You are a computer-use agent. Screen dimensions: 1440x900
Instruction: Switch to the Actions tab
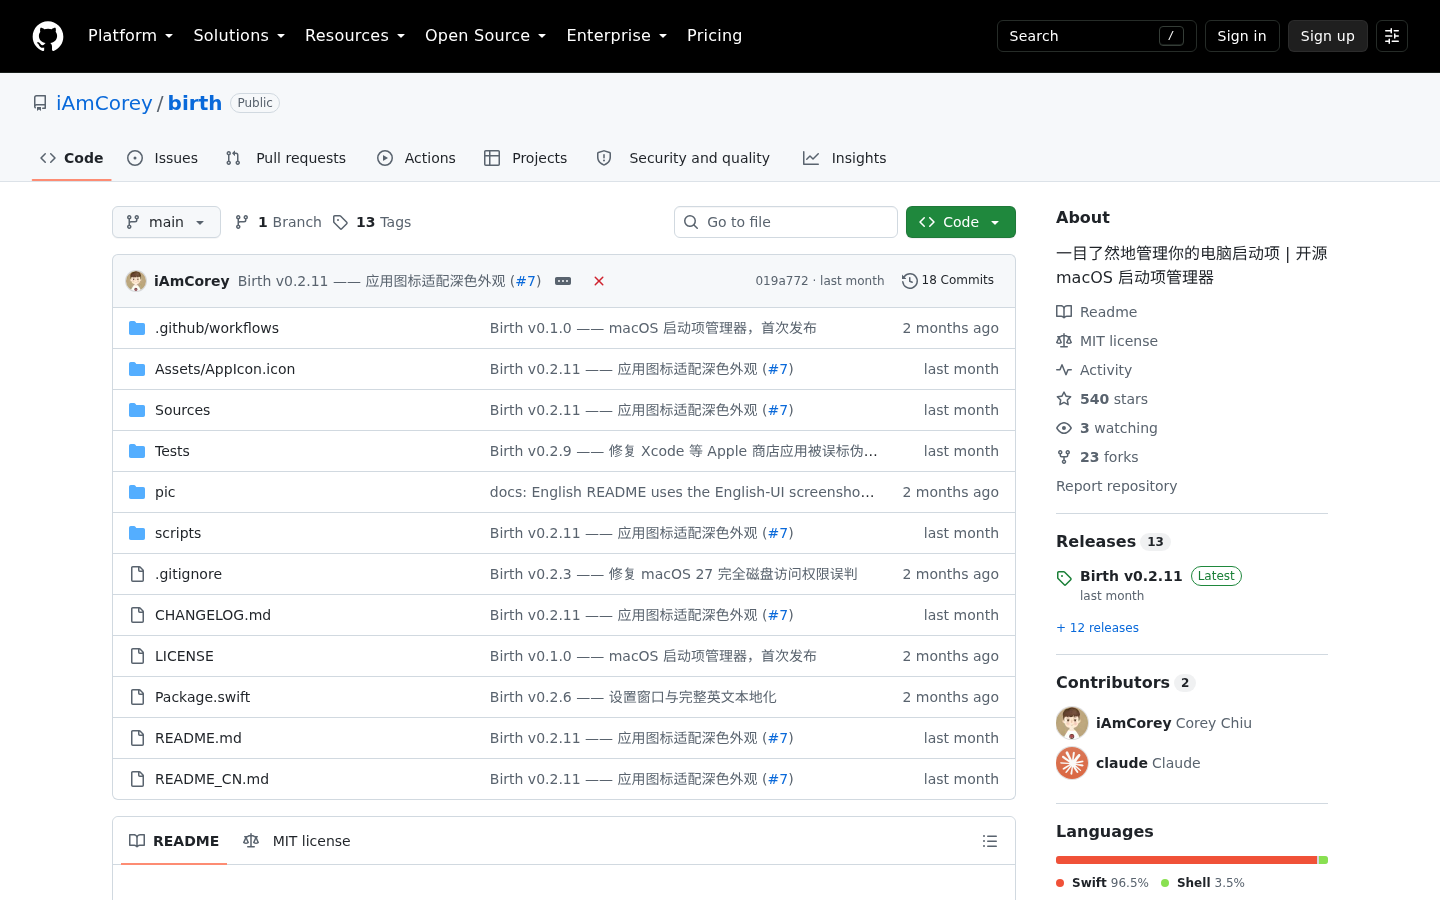coord(416,158)
